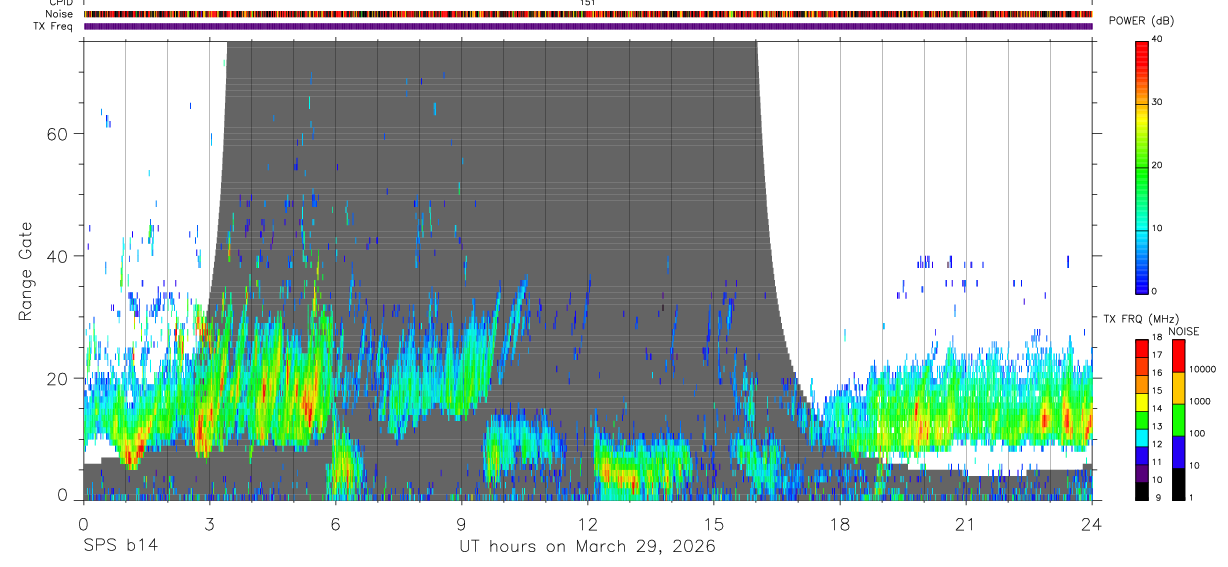
Task: Click the 100 label on NOISE colorbar
Action: [x=1197, y=433]
